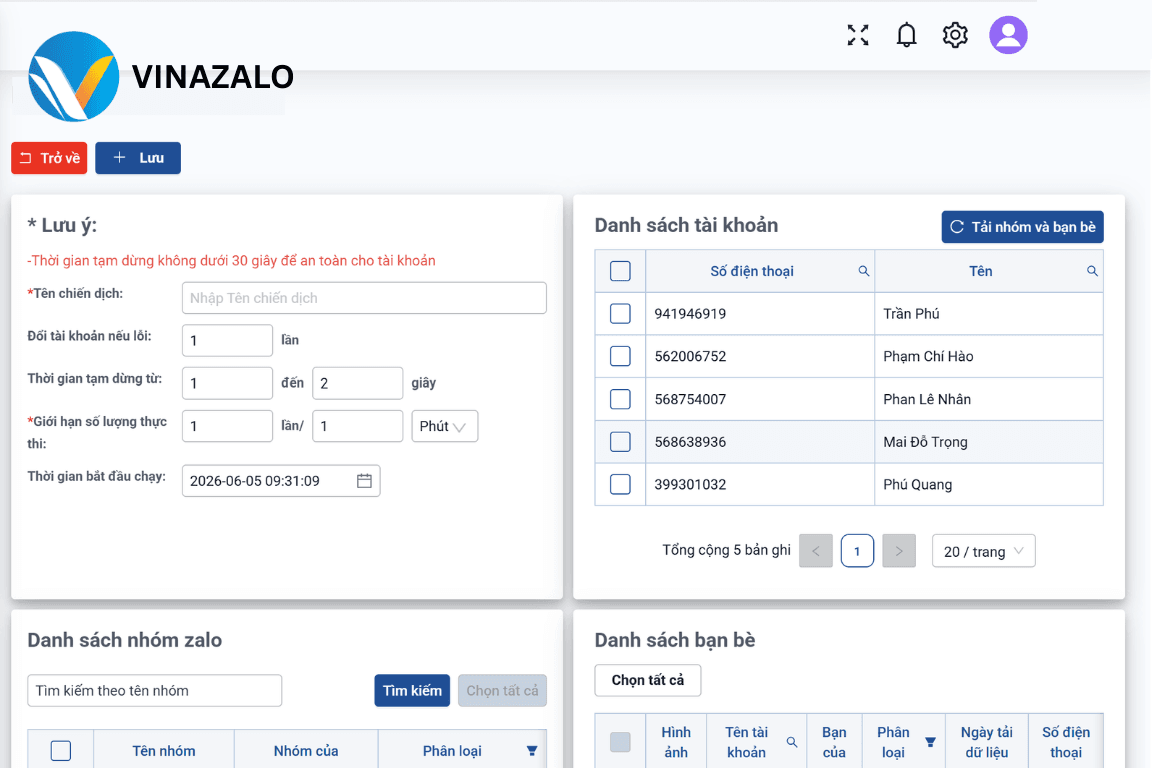
Task: Focus pause time đến field
Action: click(357, 383)
